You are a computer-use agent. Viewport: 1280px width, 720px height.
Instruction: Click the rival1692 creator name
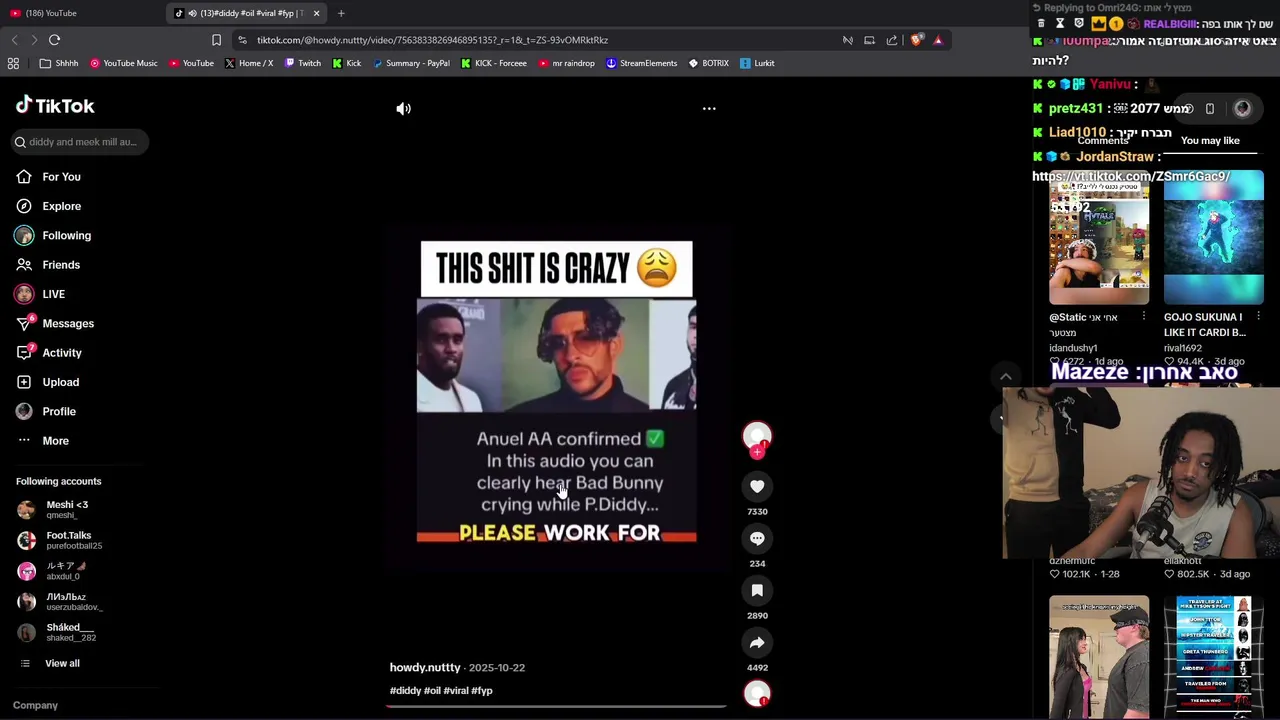point(1182,348)
